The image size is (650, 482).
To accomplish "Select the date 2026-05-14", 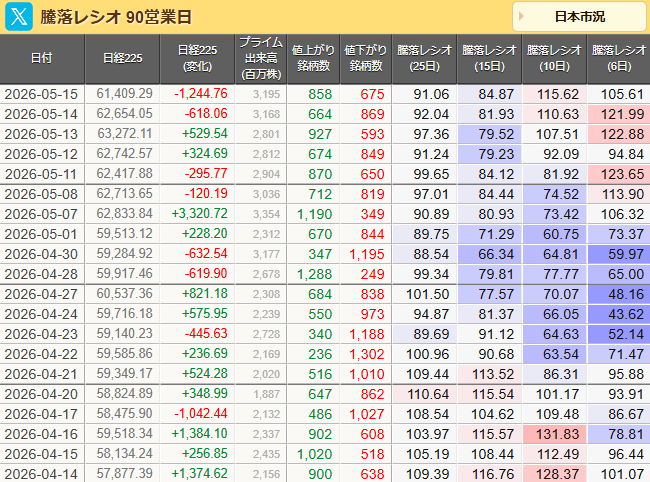I will [x=41, y=114].
